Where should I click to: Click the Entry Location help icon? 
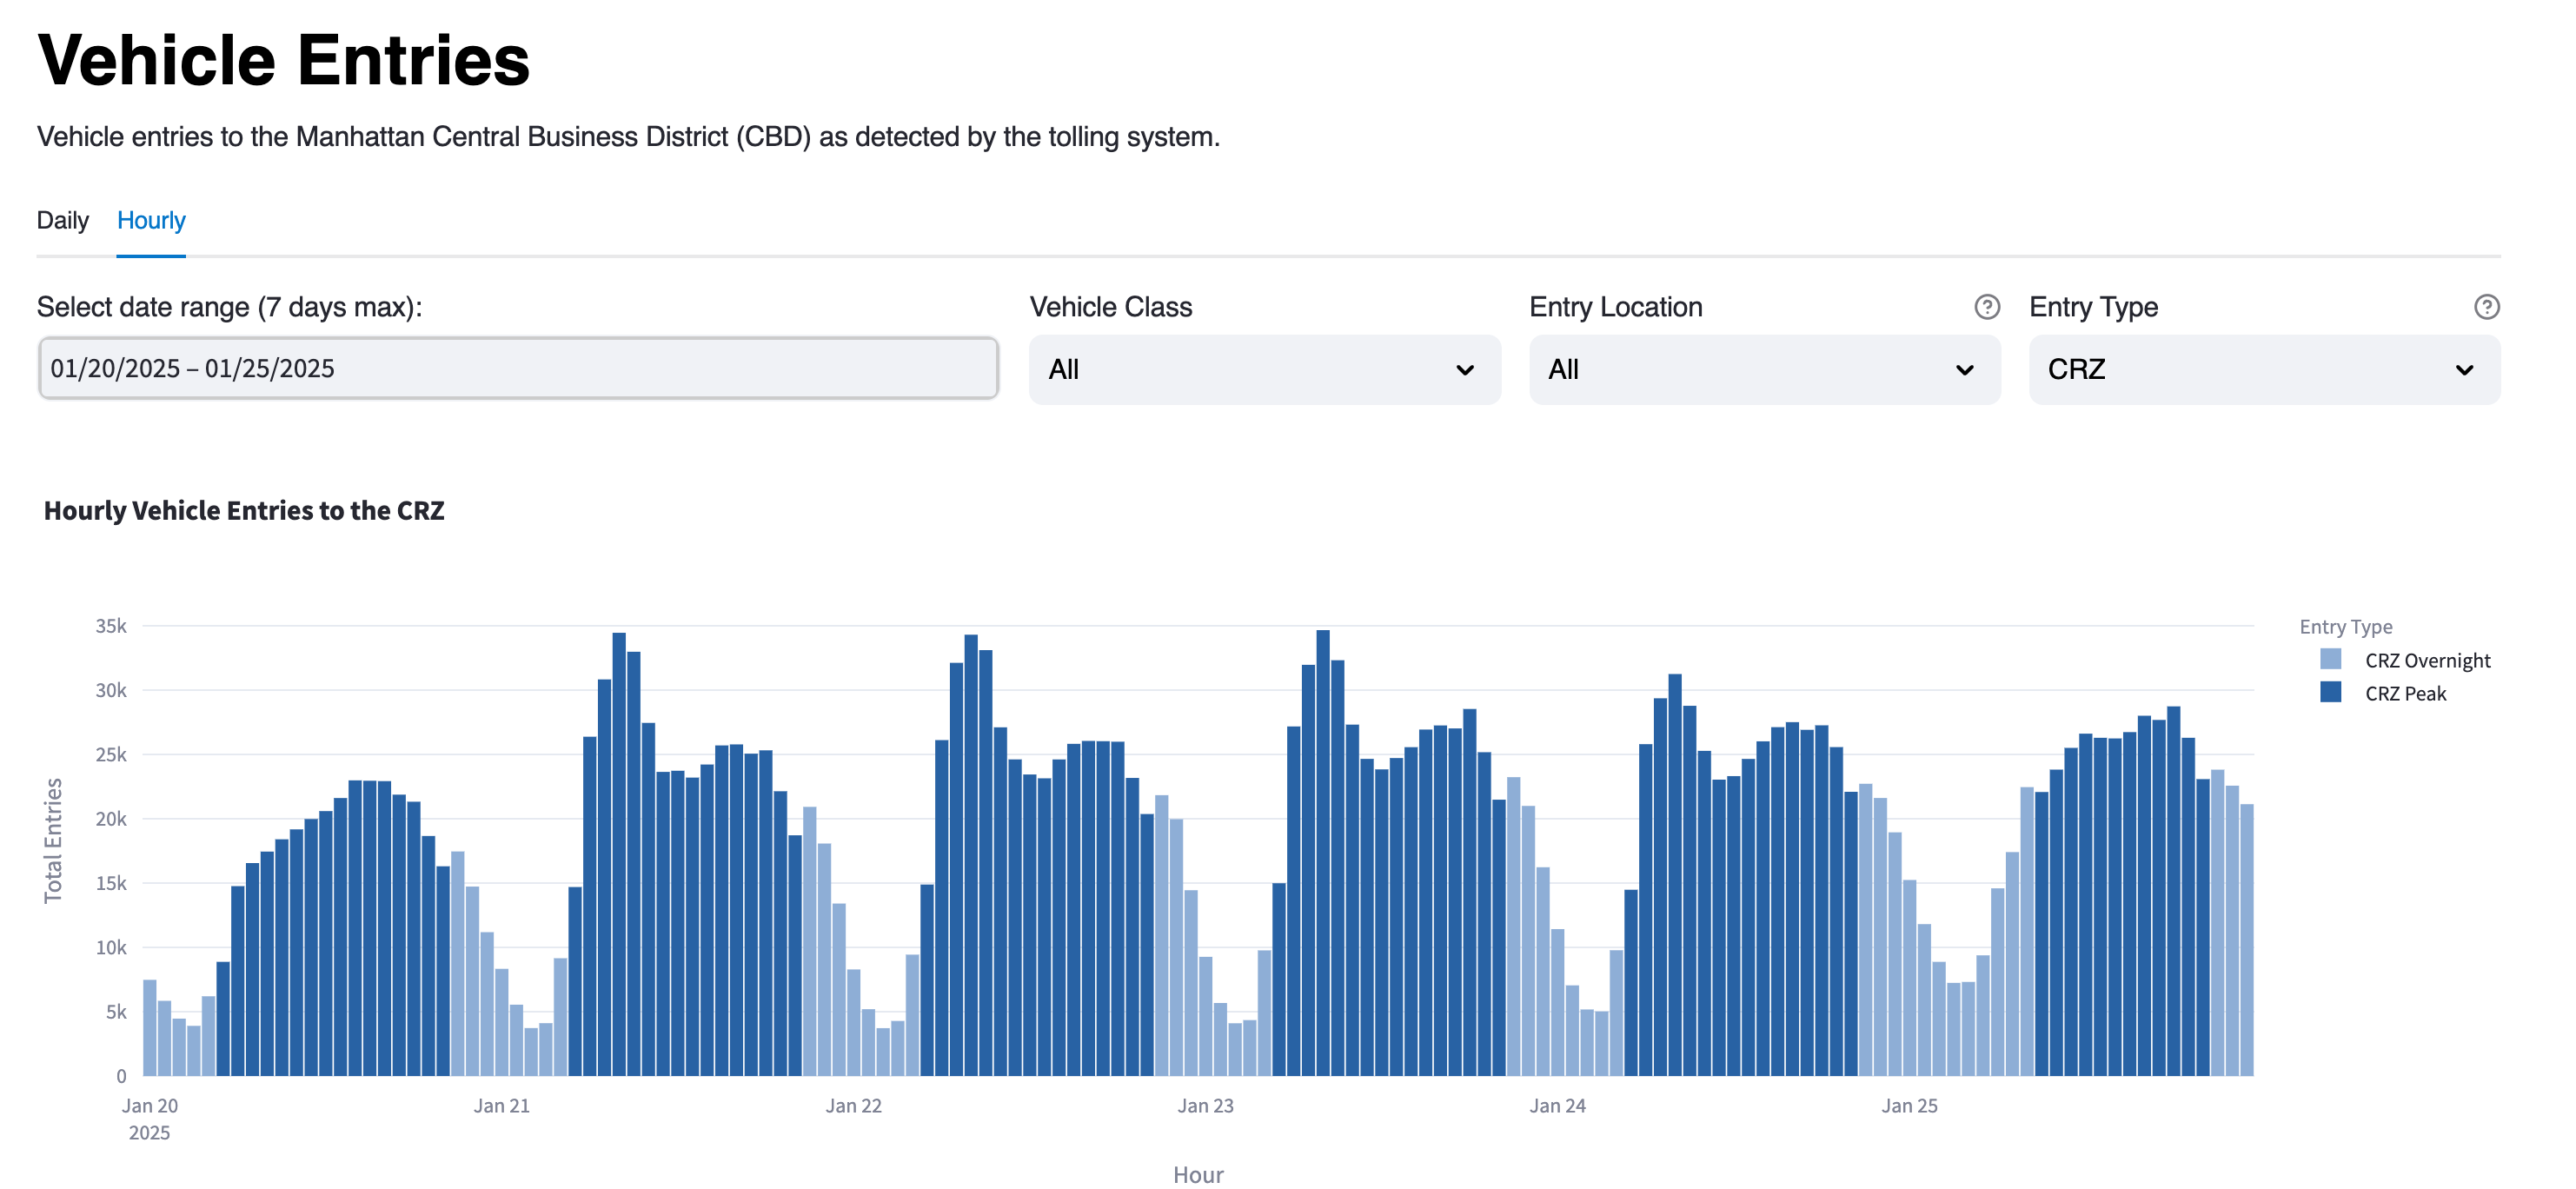[1986, 307]
